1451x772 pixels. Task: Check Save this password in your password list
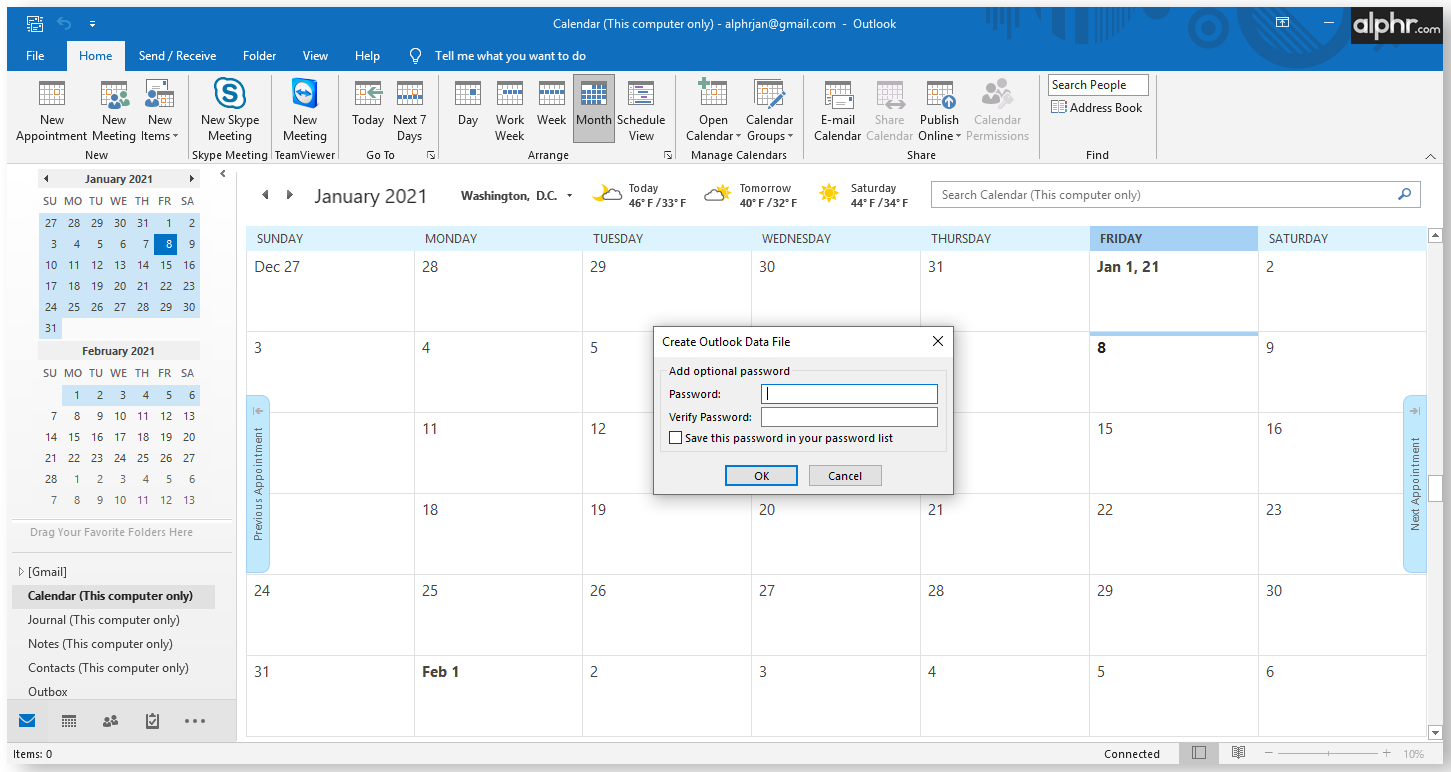[x=676, y=438]
